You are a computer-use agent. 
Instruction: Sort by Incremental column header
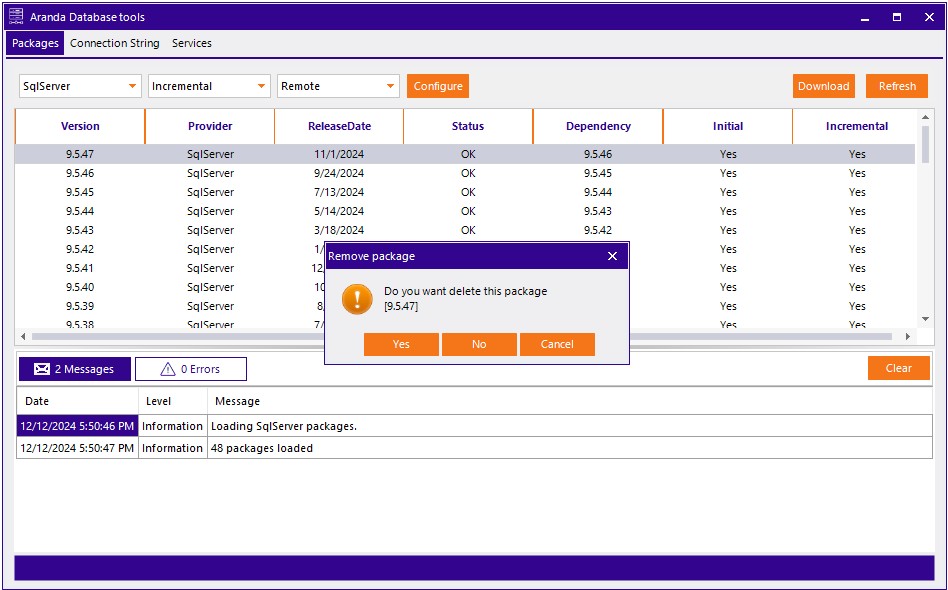857,126
